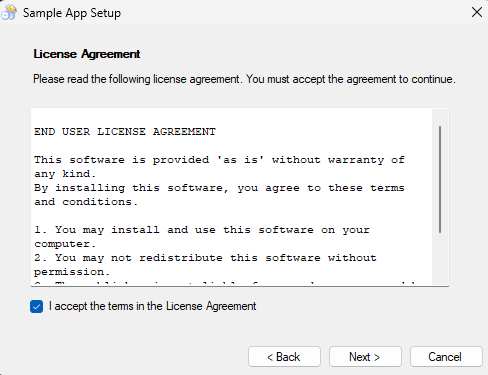Click the 'Please read the following license agreement' text
This screenshot has width=488, height=375.
(136, 79)
